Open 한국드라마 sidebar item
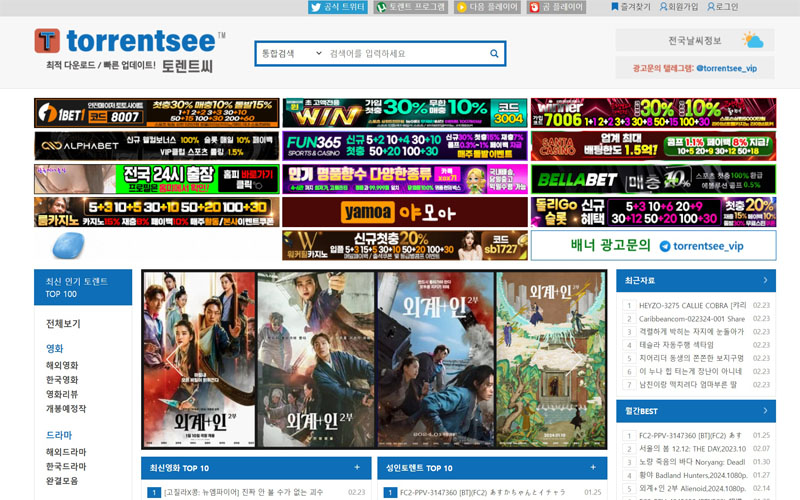 tap(66, 466)
